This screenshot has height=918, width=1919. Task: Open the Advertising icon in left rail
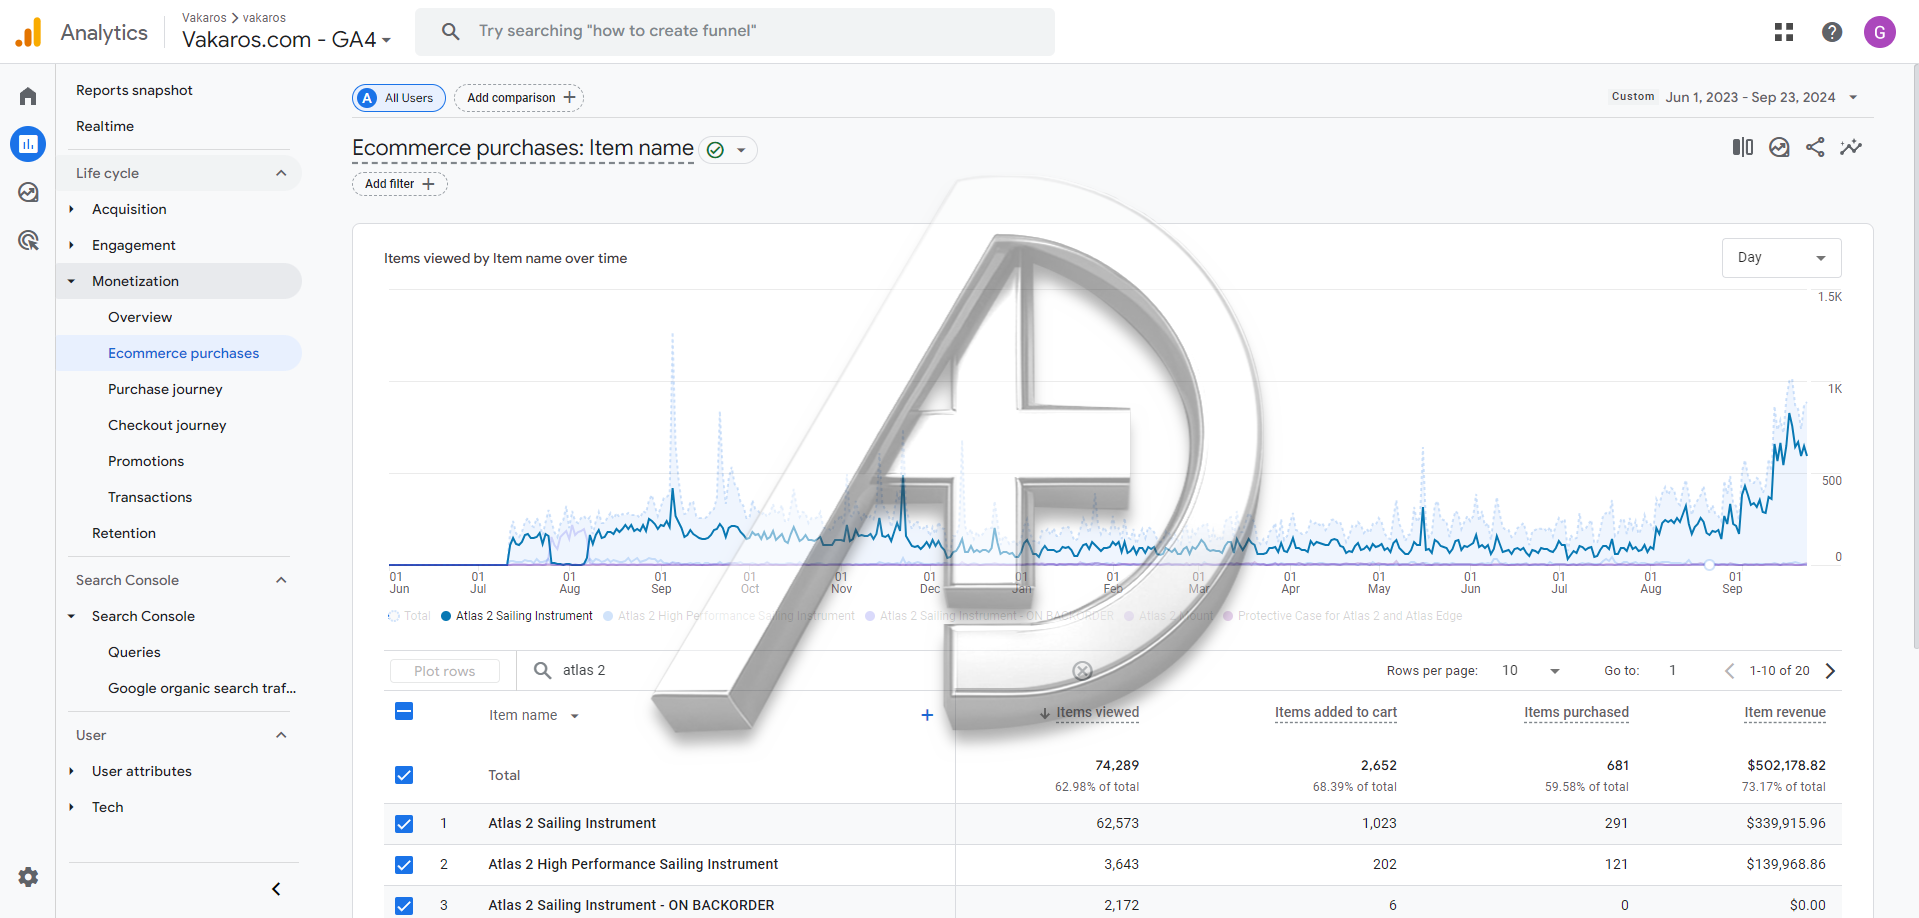[x=28, y=240]
